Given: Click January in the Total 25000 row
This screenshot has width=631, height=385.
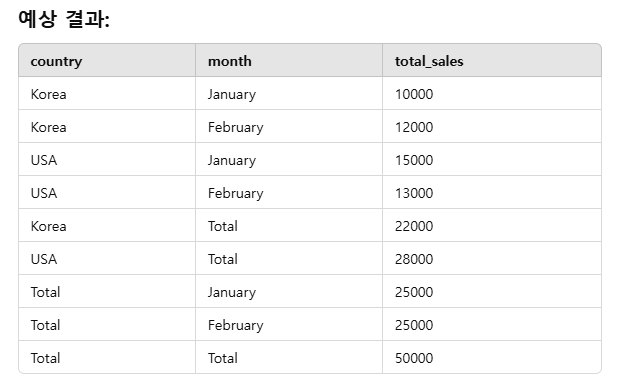Looking at the screenshot, I should click(232, 293).
